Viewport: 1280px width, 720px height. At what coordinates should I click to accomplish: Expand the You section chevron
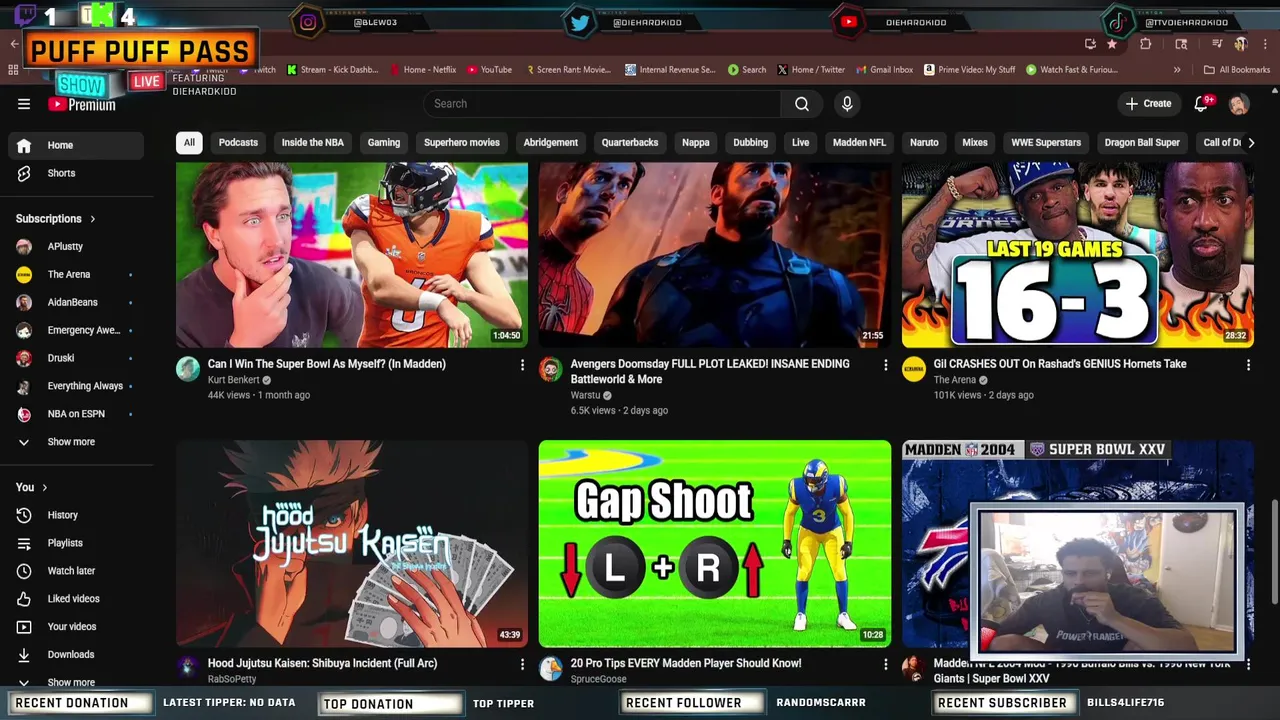click(x=44, y=488)
